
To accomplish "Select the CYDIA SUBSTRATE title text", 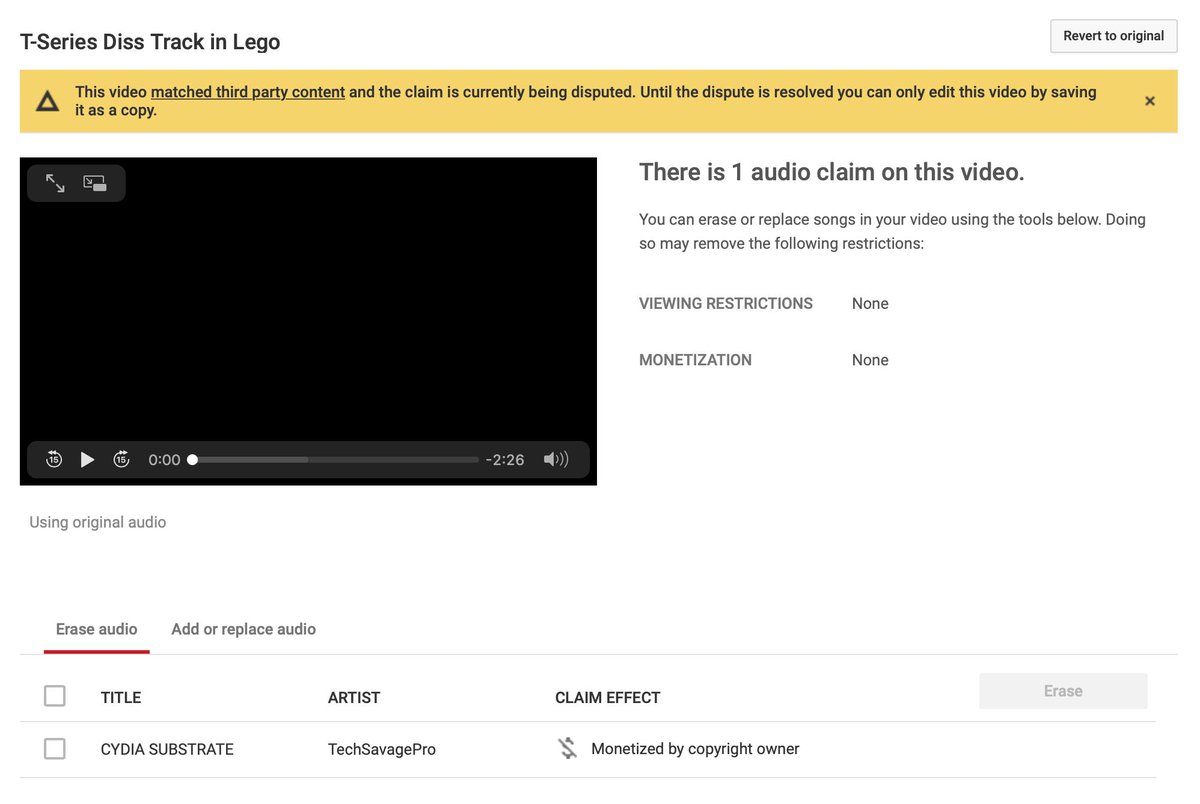I will coord(167,749).
